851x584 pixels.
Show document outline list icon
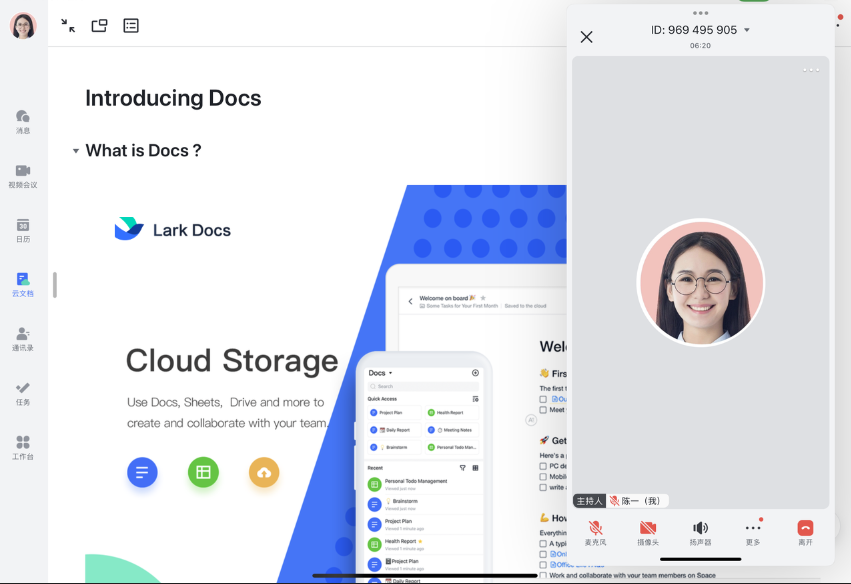point(131,26)
